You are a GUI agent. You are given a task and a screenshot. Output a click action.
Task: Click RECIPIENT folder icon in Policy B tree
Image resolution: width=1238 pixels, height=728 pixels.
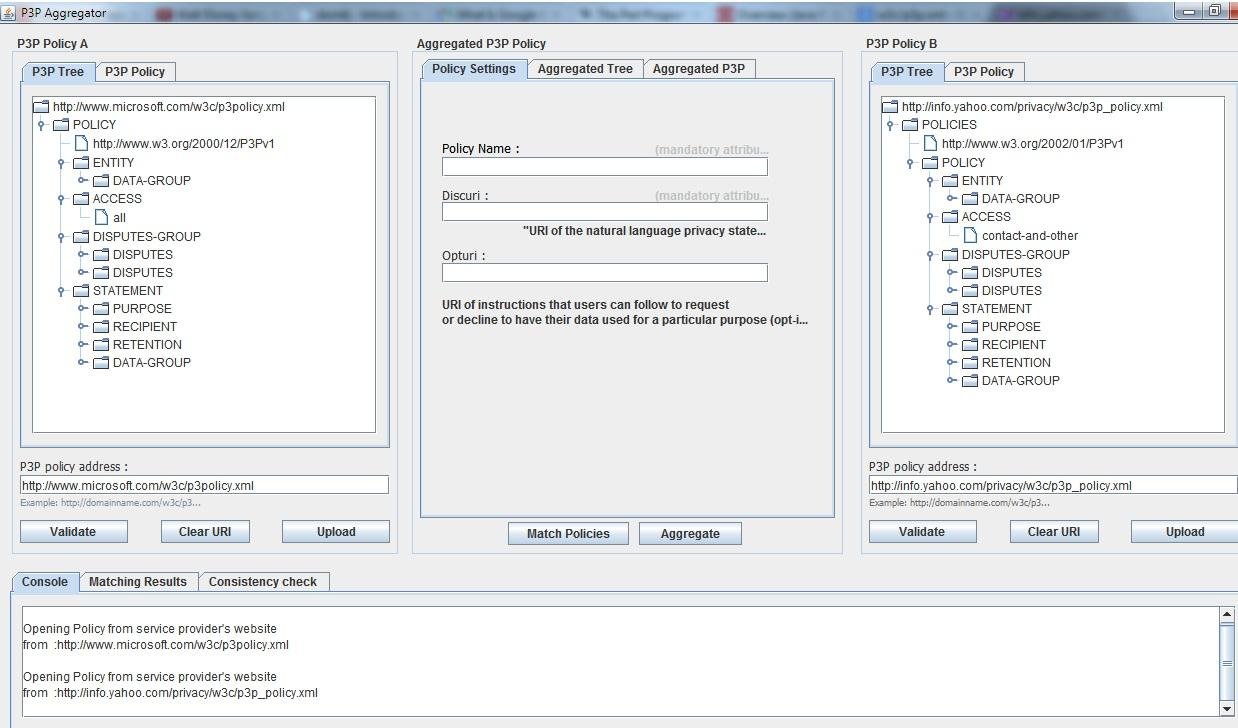click(x=970, y=345)
